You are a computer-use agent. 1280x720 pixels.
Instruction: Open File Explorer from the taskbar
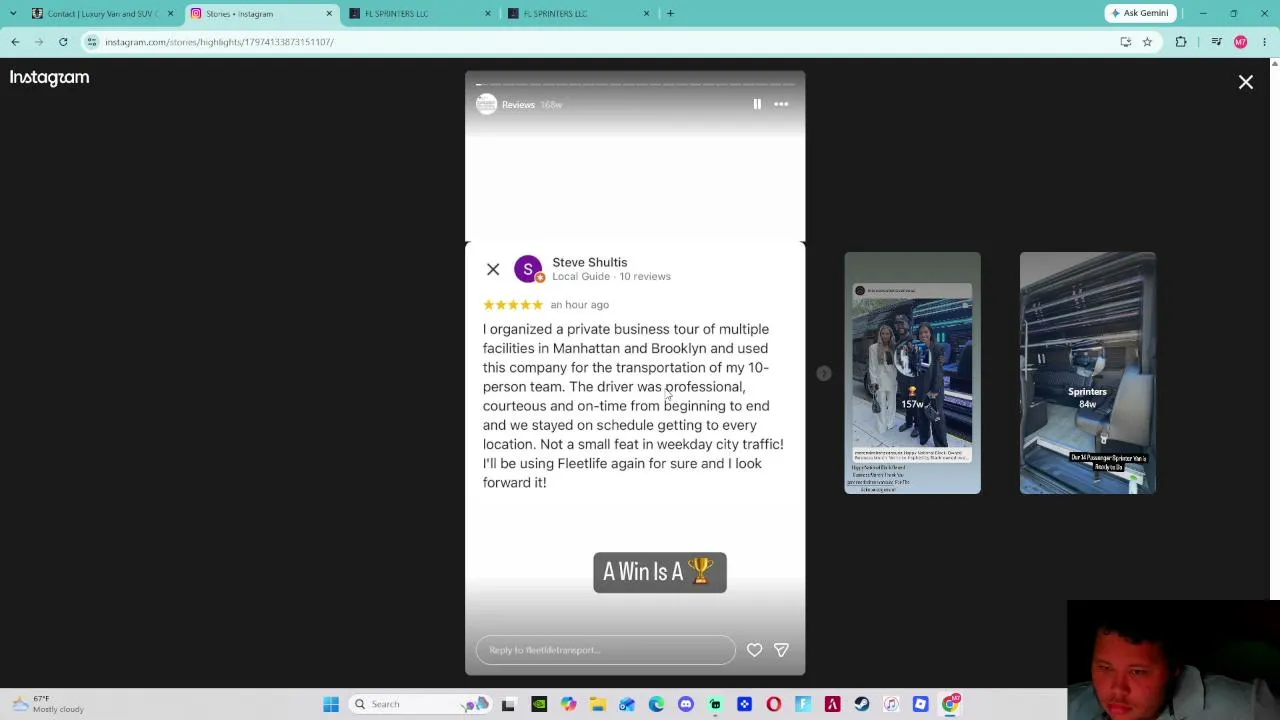597,704
